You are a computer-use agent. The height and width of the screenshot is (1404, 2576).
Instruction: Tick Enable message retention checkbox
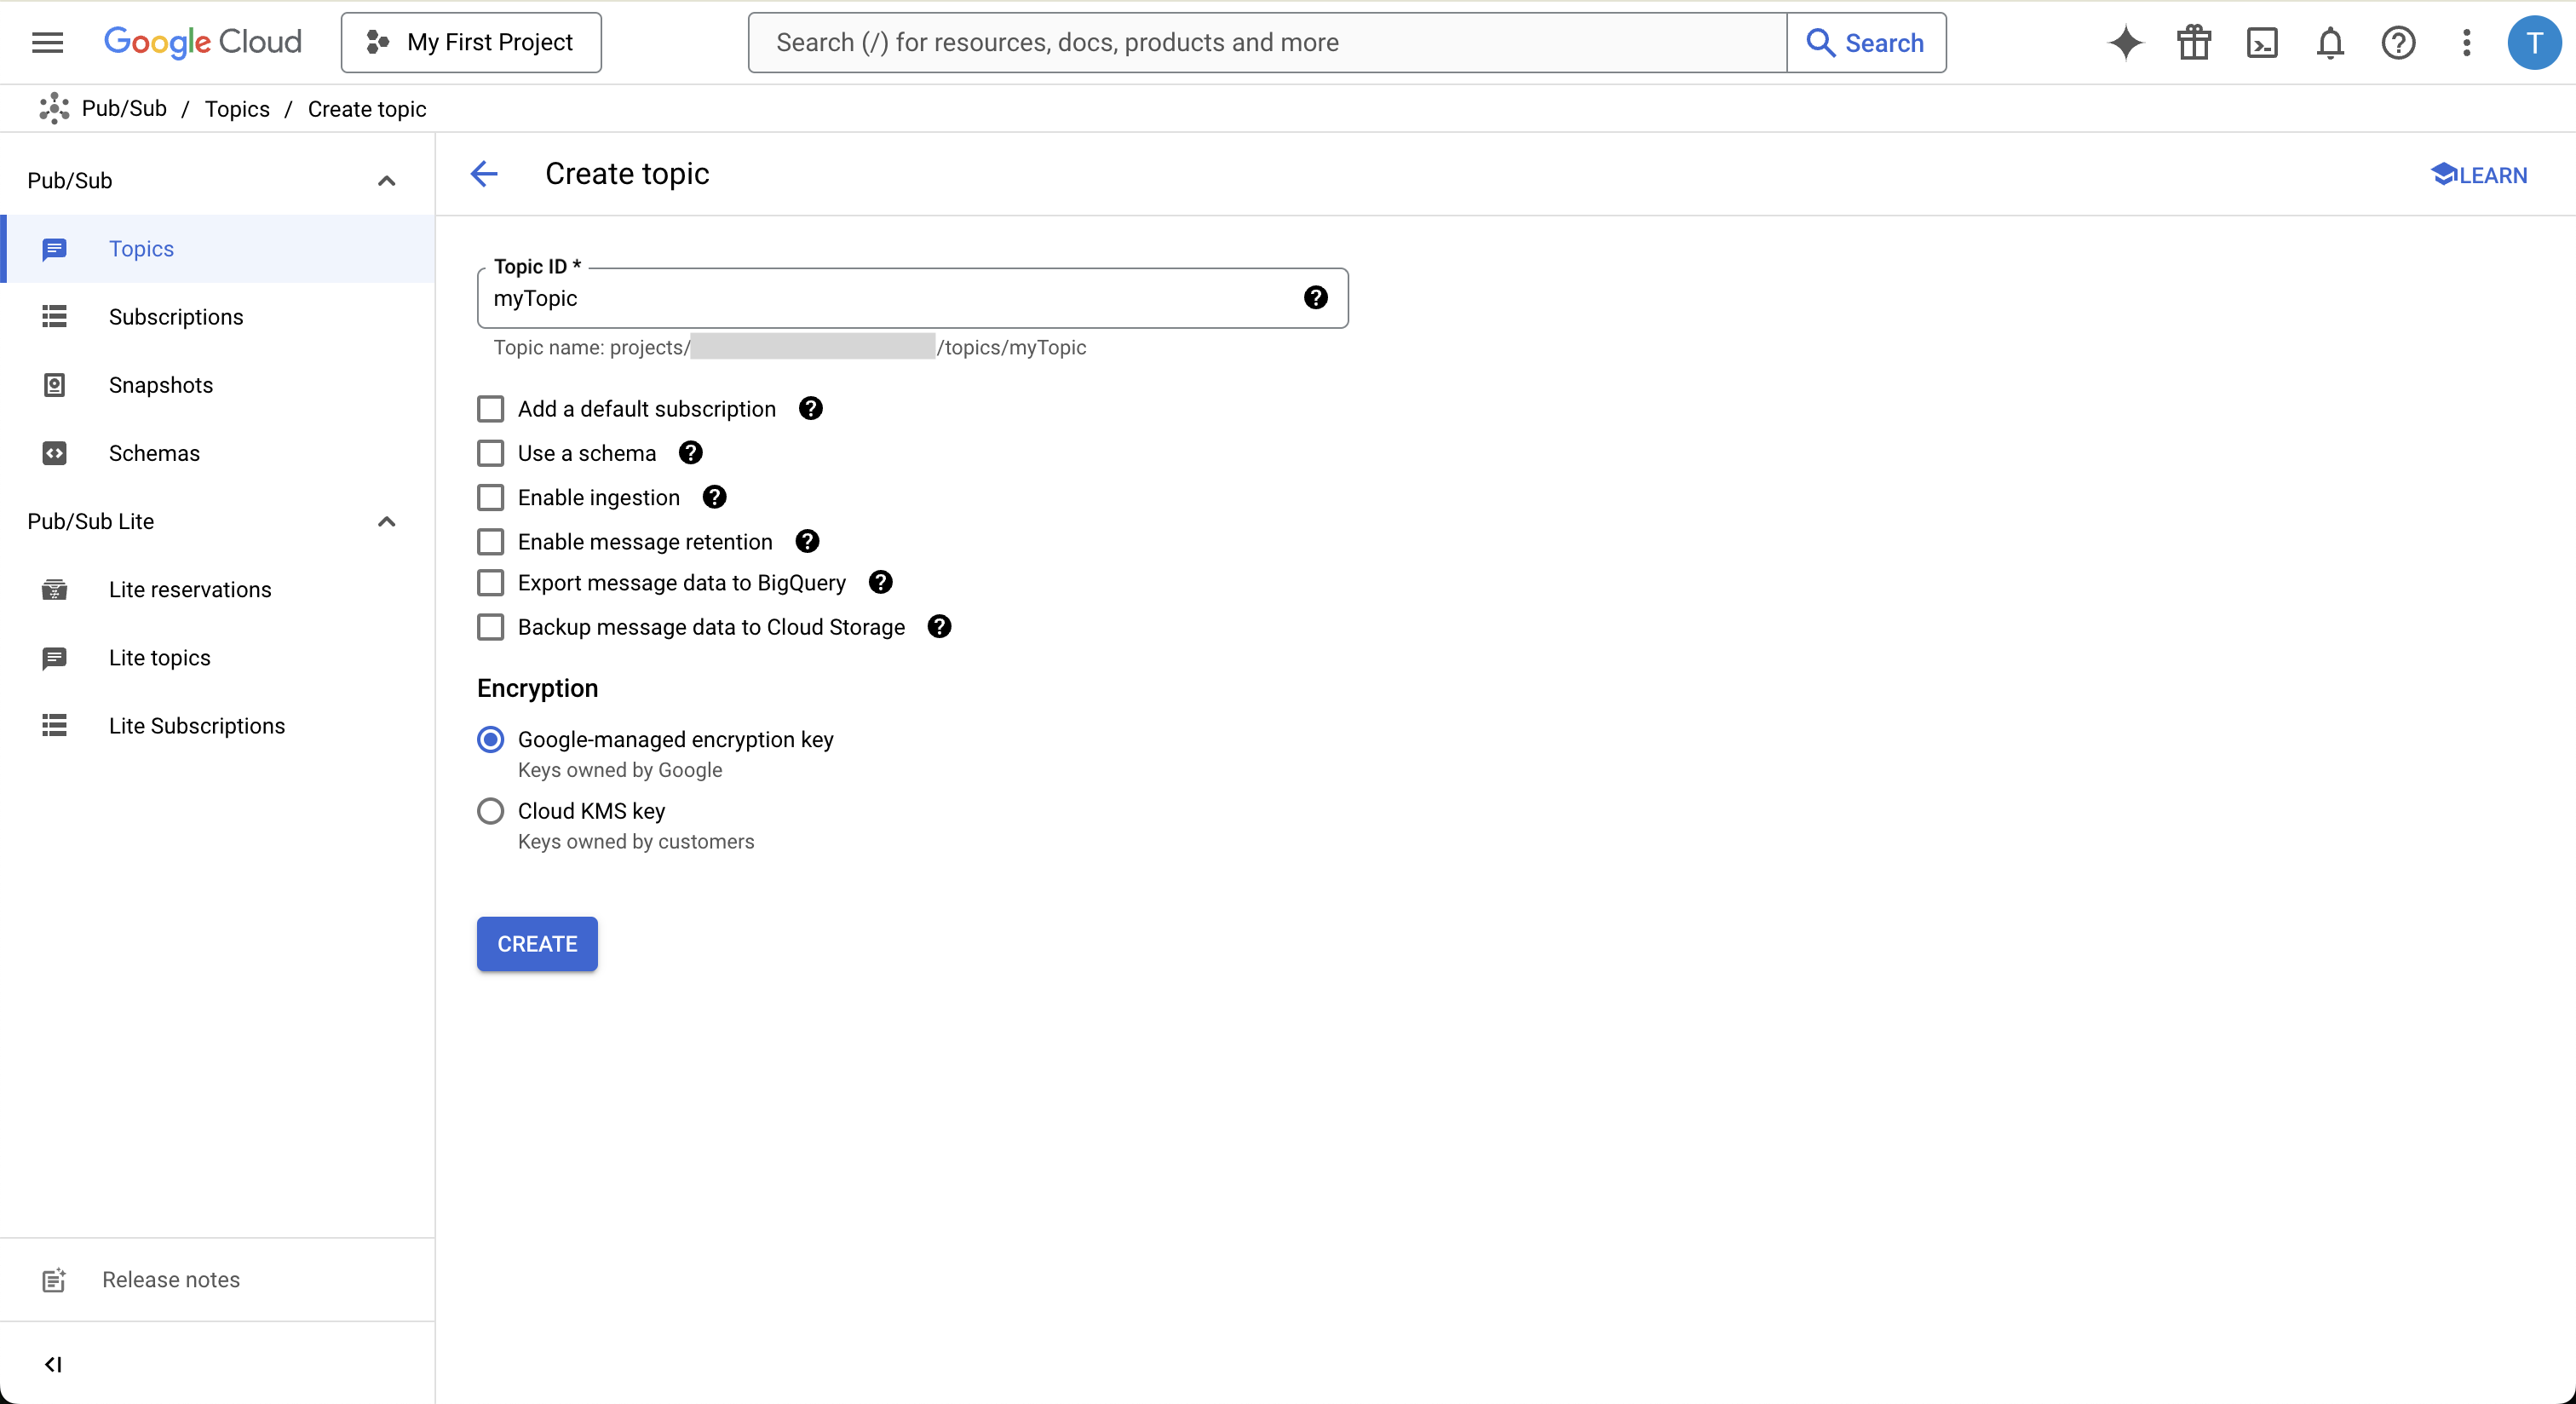[490, 542]
